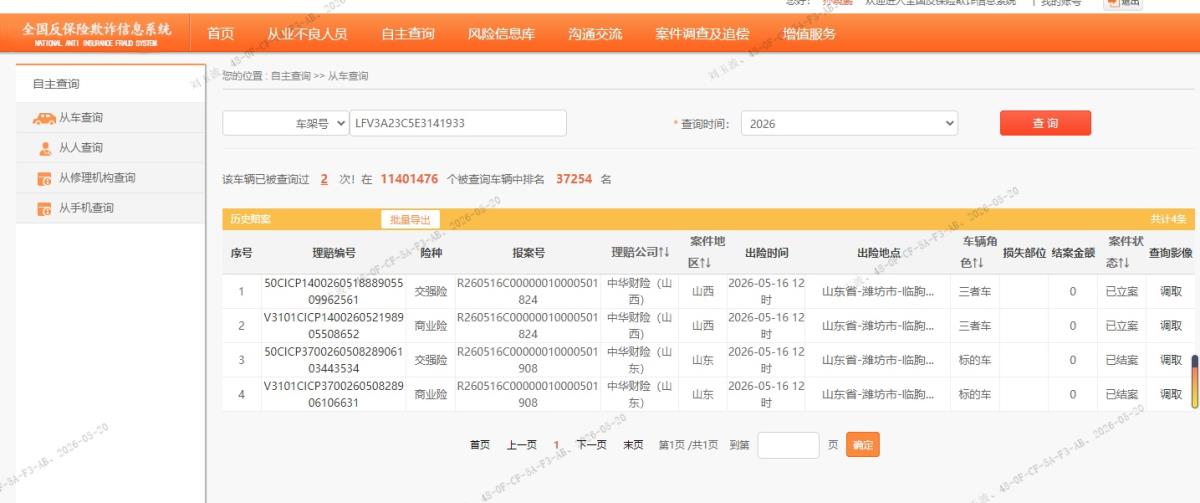1200x503 pixels.
Task: Click 交强险 cell in row 3
Action: click(x=431, y=360)
